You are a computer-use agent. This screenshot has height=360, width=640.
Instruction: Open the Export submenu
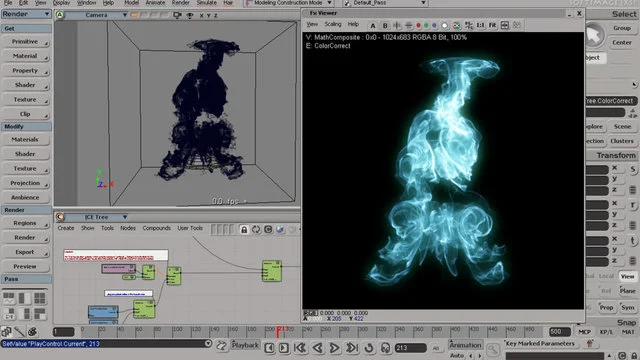pos(26,252)
